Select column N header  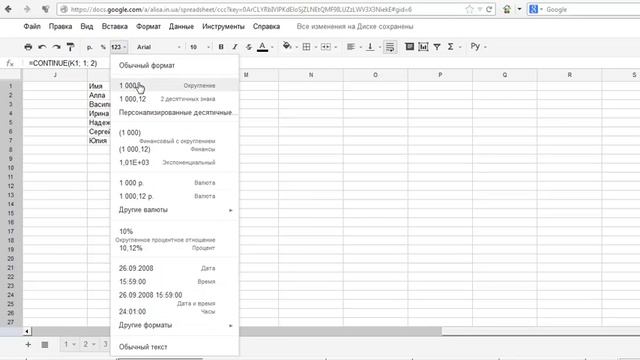tap(311, 75)
